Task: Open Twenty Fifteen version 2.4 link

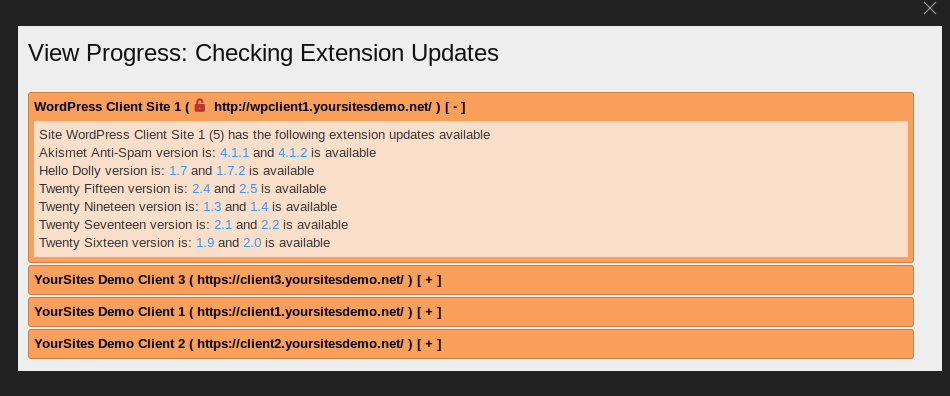Action: pos(201,189)
